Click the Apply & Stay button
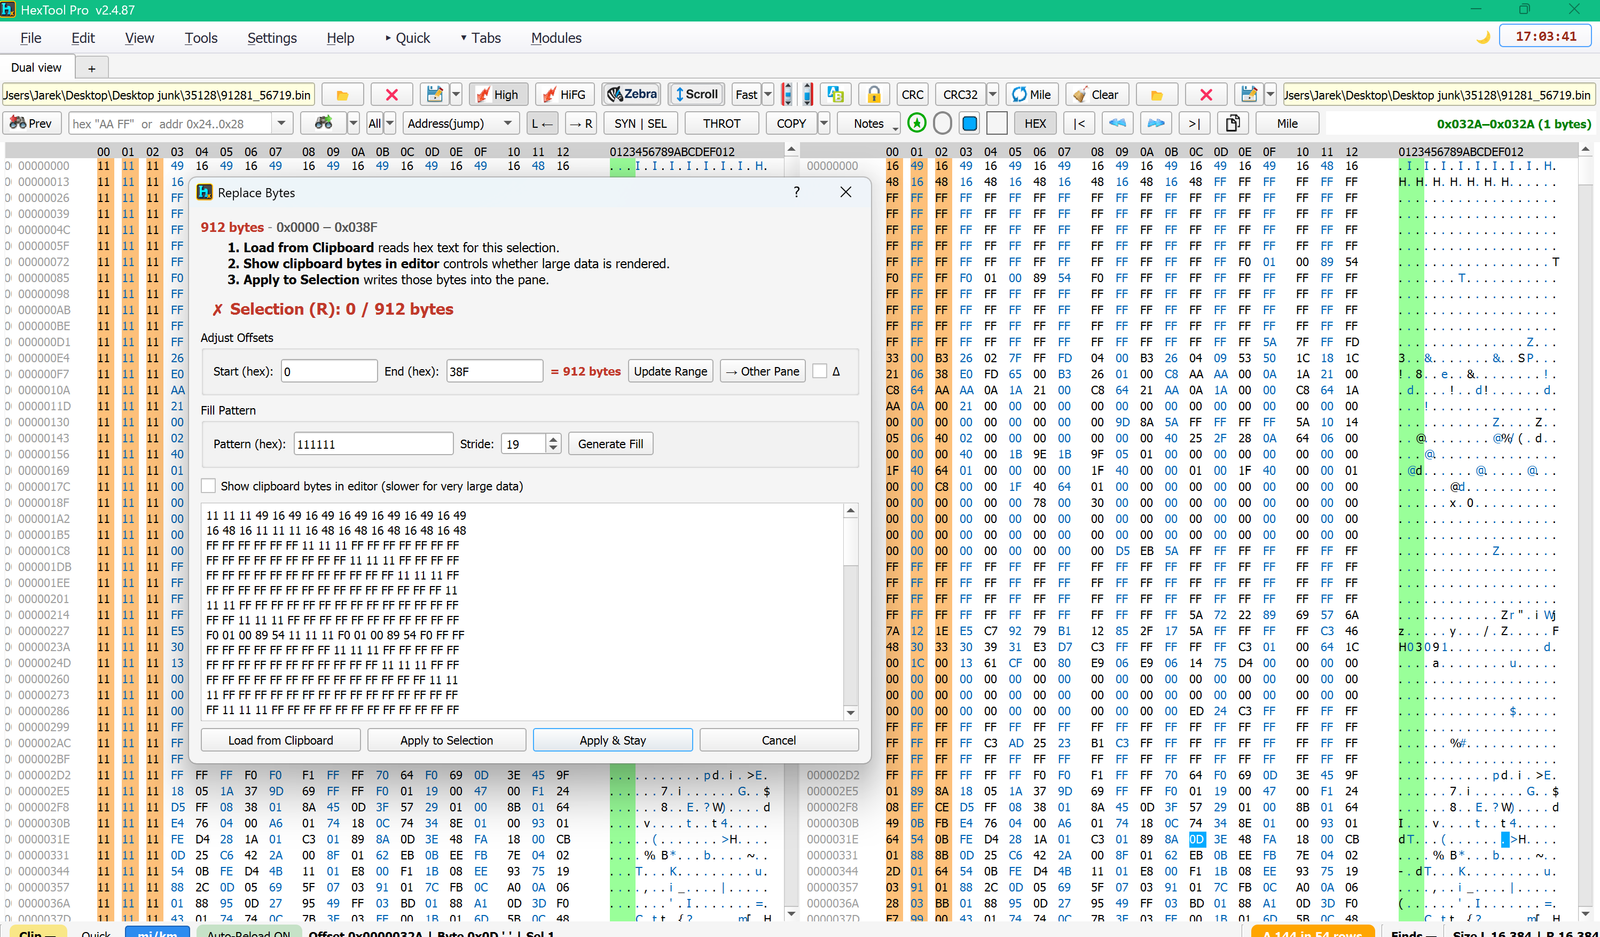The image size is (1600, 937). pos(613,740)
